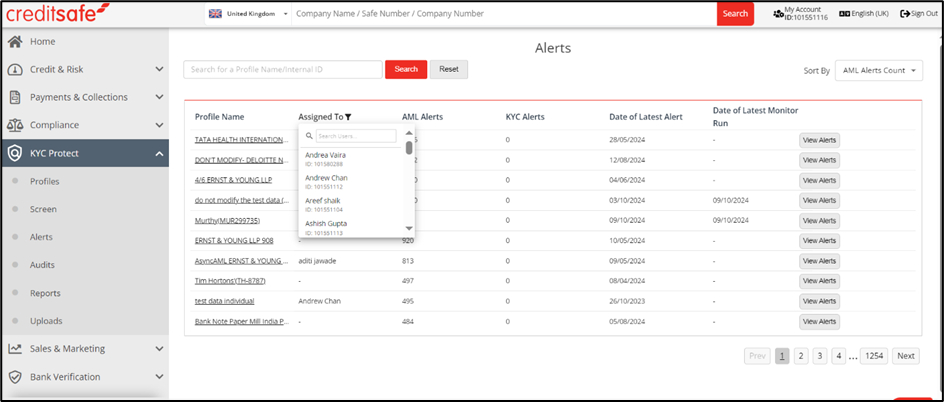Click the Reset button
Screen dimensions: 944x402
(449, 69)
